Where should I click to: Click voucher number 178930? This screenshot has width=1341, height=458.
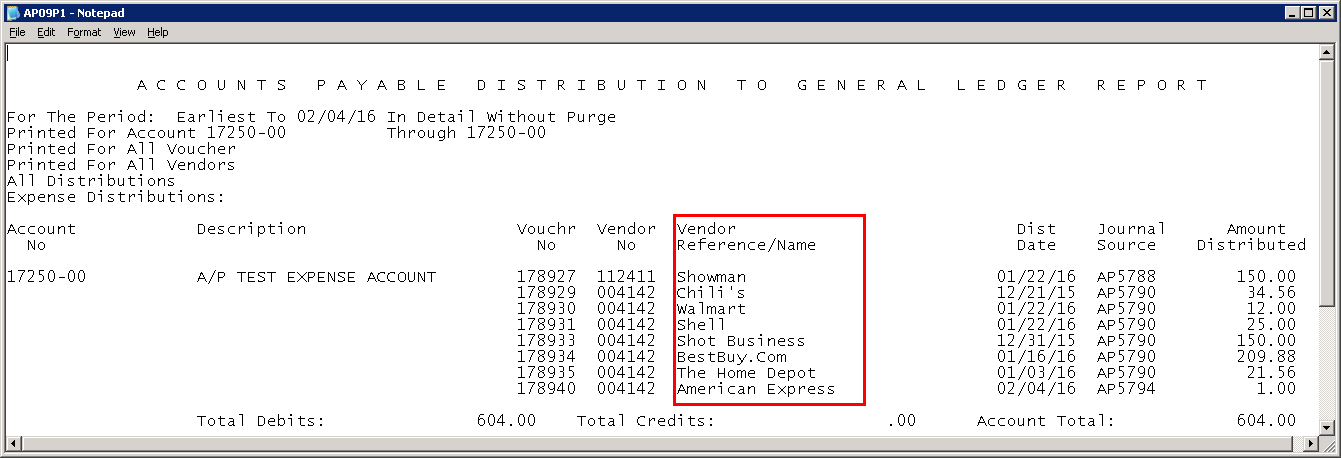546,309
